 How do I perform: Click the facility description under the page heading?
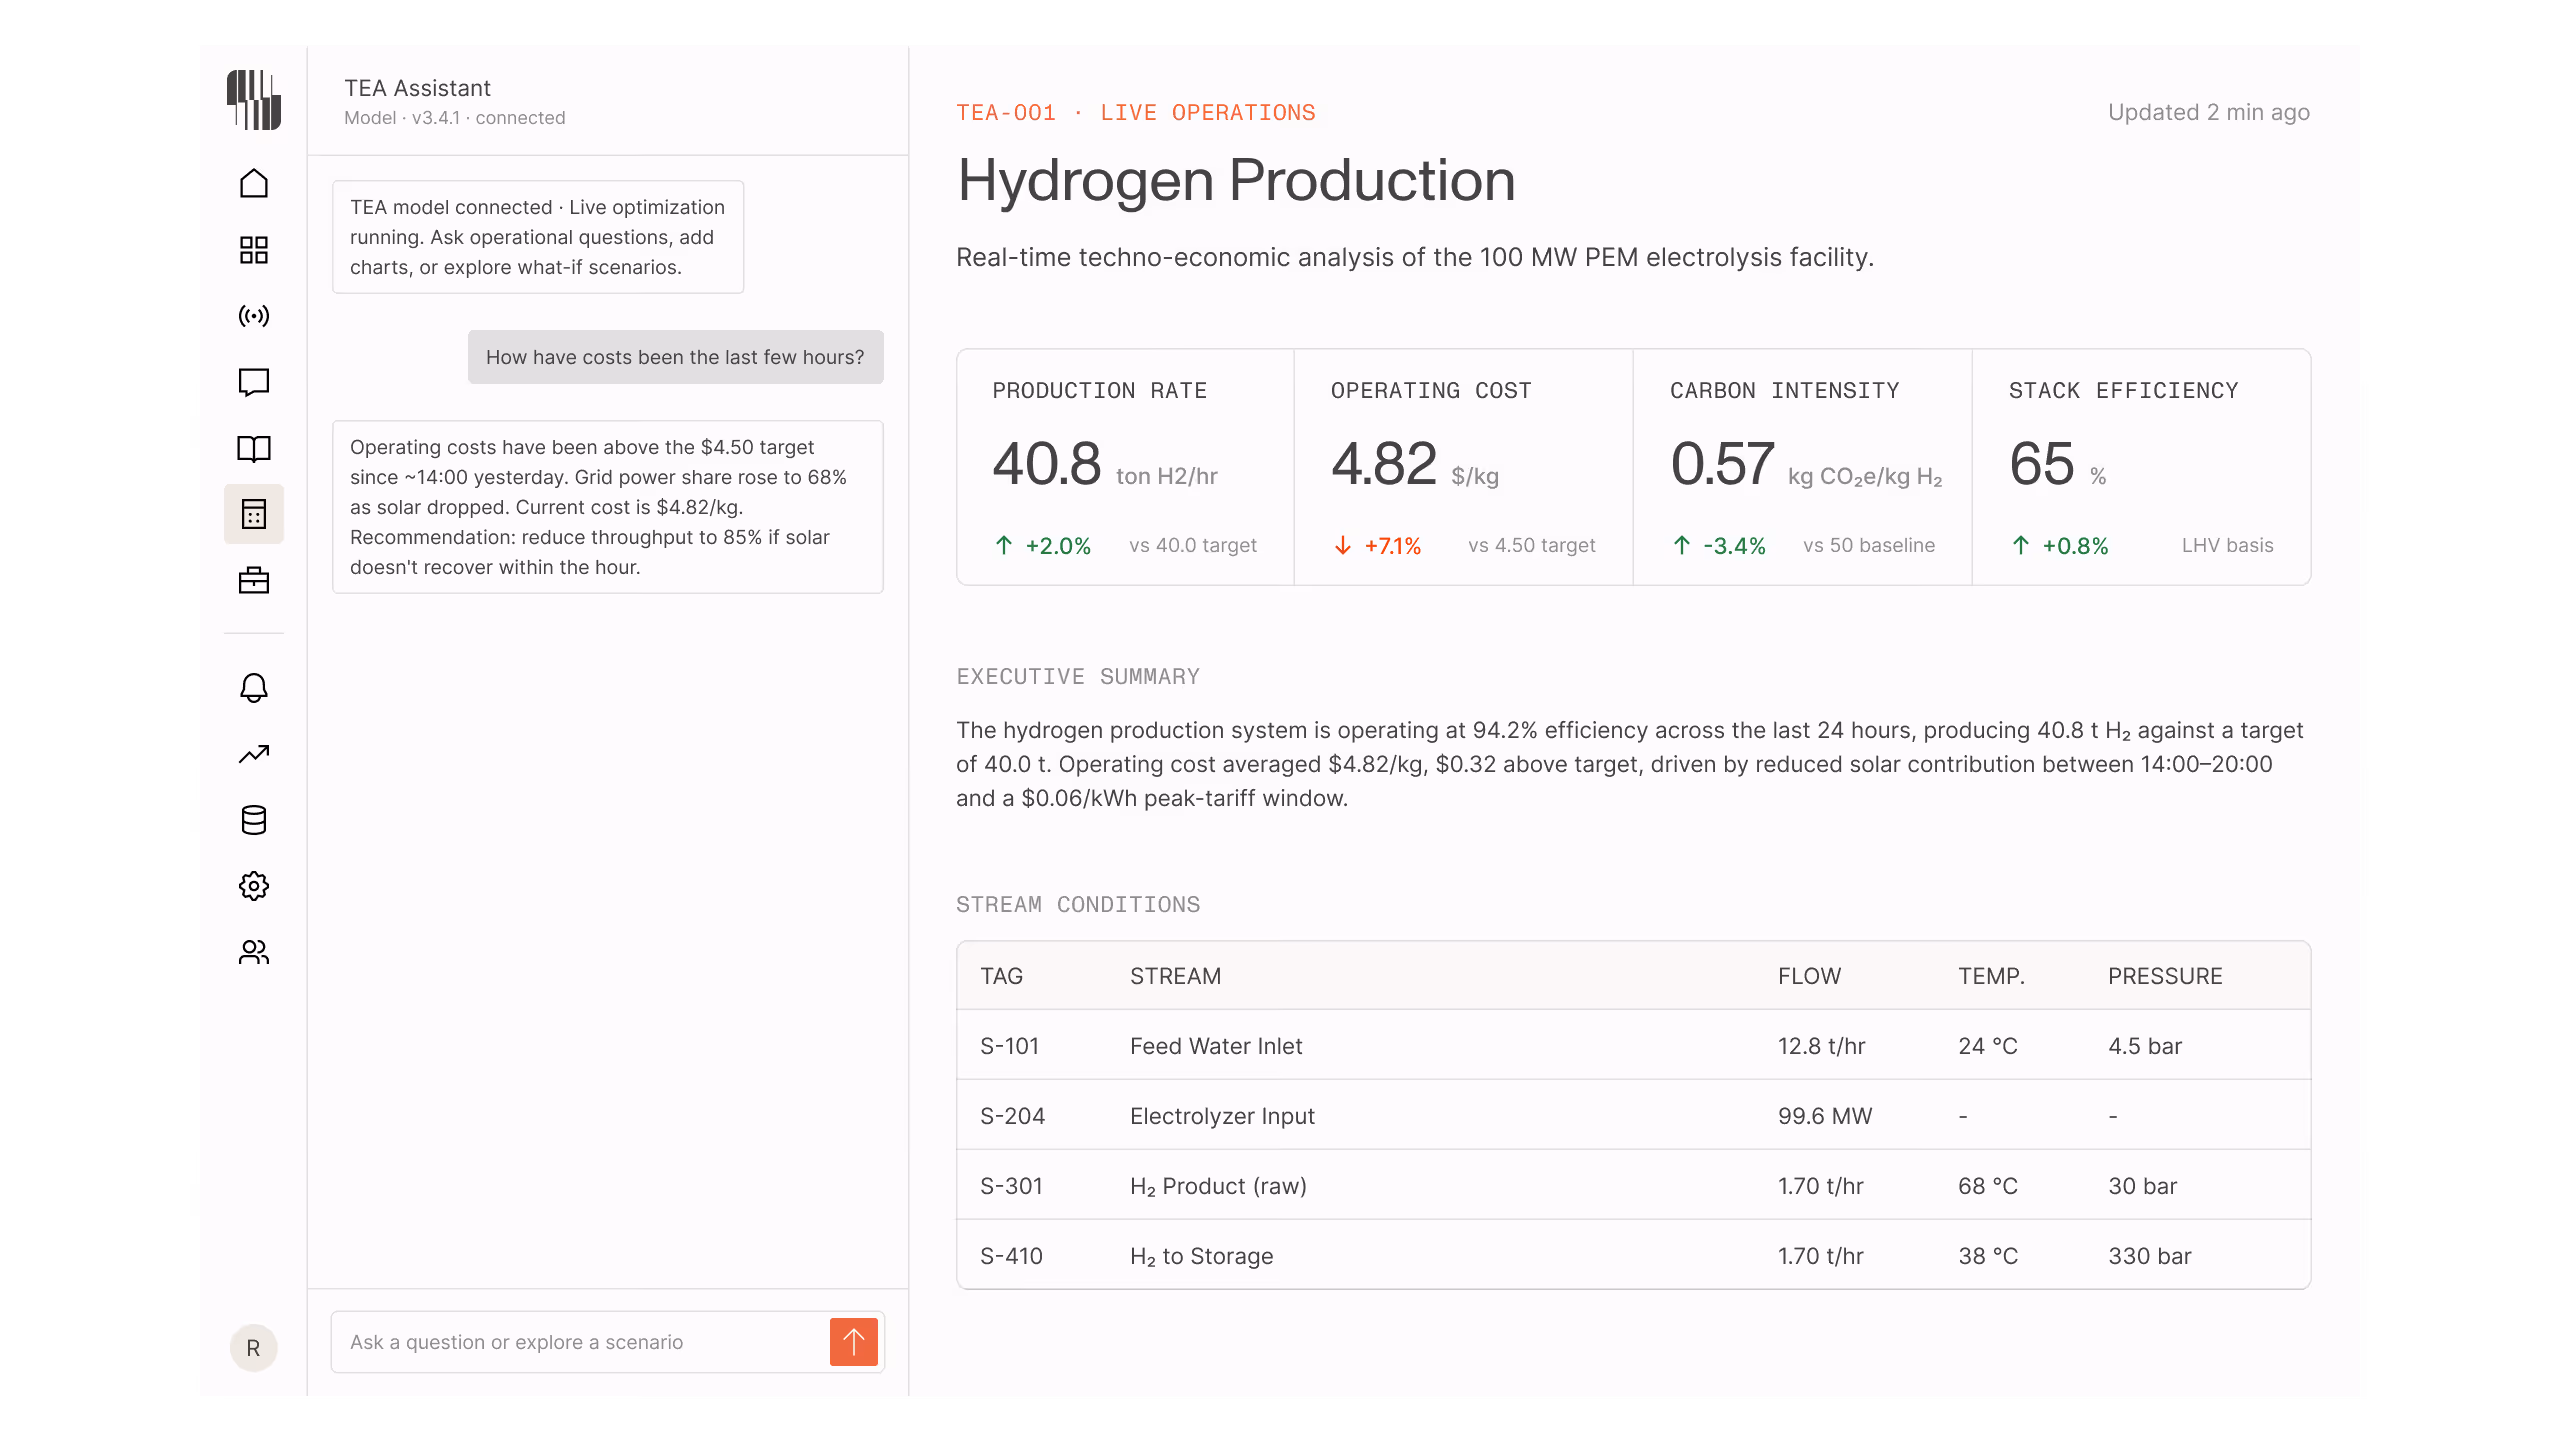[x=1415, y=257]
